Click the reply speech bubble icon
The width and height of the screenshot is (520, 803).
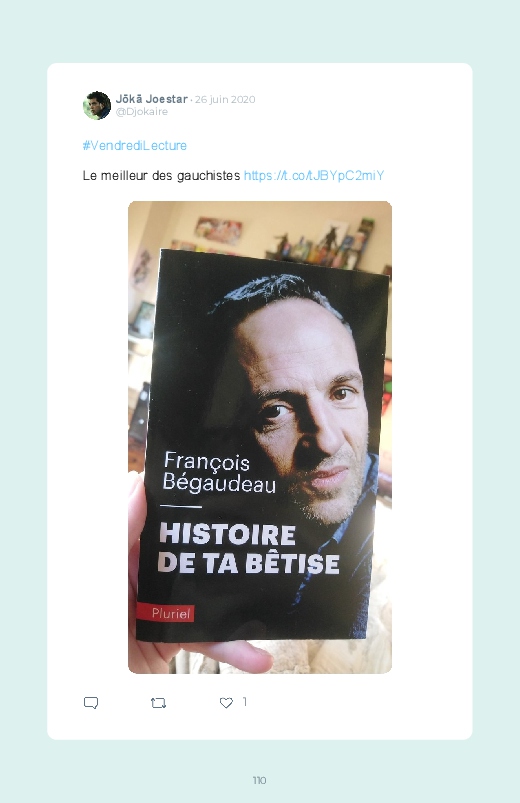[x=91, y=703]
